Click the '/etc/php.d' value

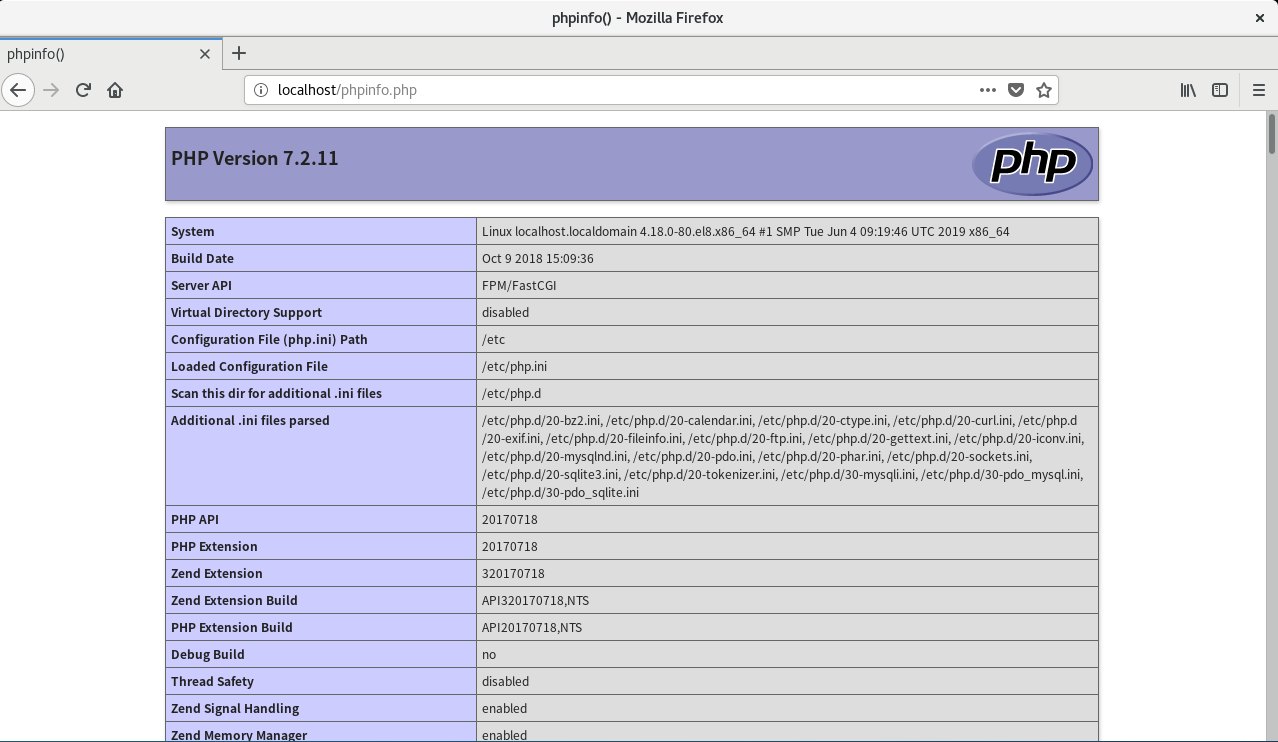coord(512,393)
